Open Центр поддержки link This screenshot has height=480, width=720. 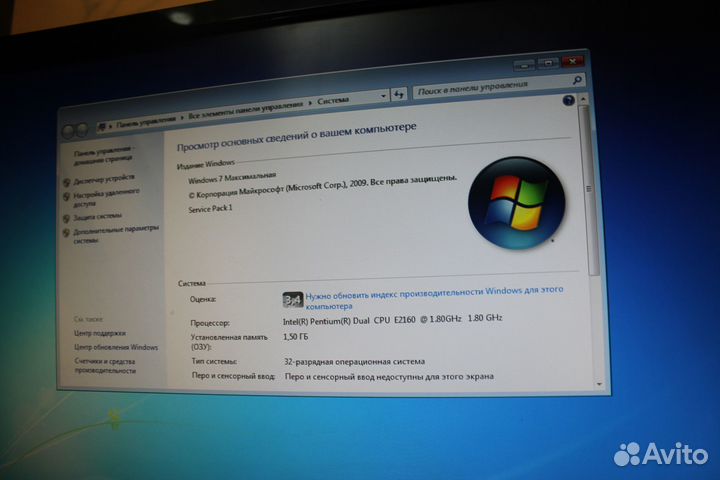(x=100, y=333)
